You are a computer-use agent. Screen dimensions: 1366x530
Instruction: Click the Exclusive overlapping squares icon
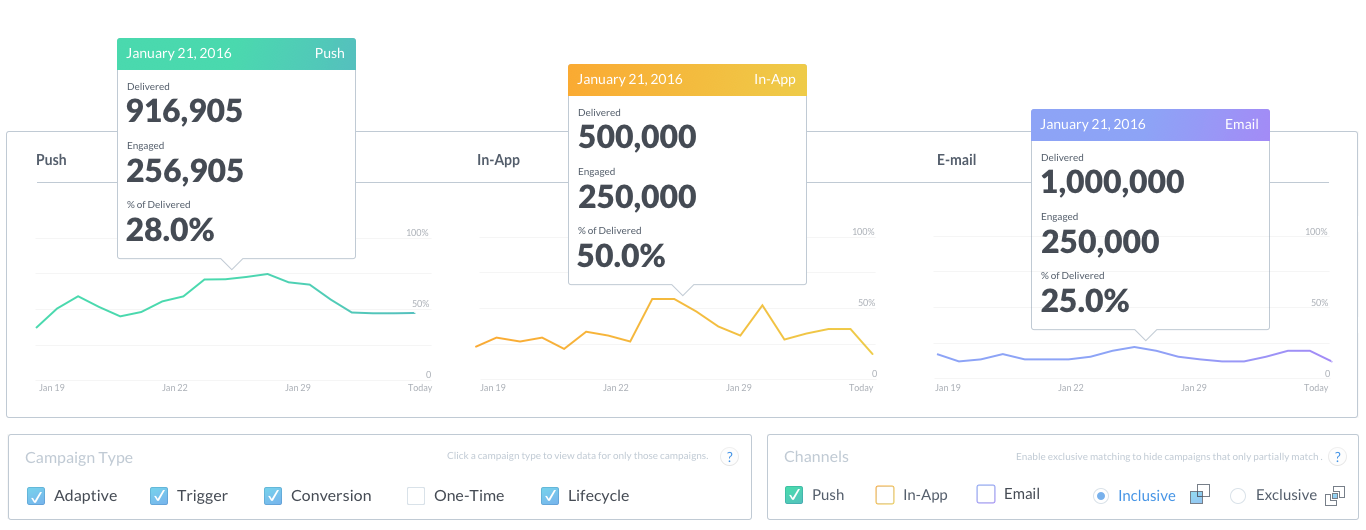click(1335, 495)
